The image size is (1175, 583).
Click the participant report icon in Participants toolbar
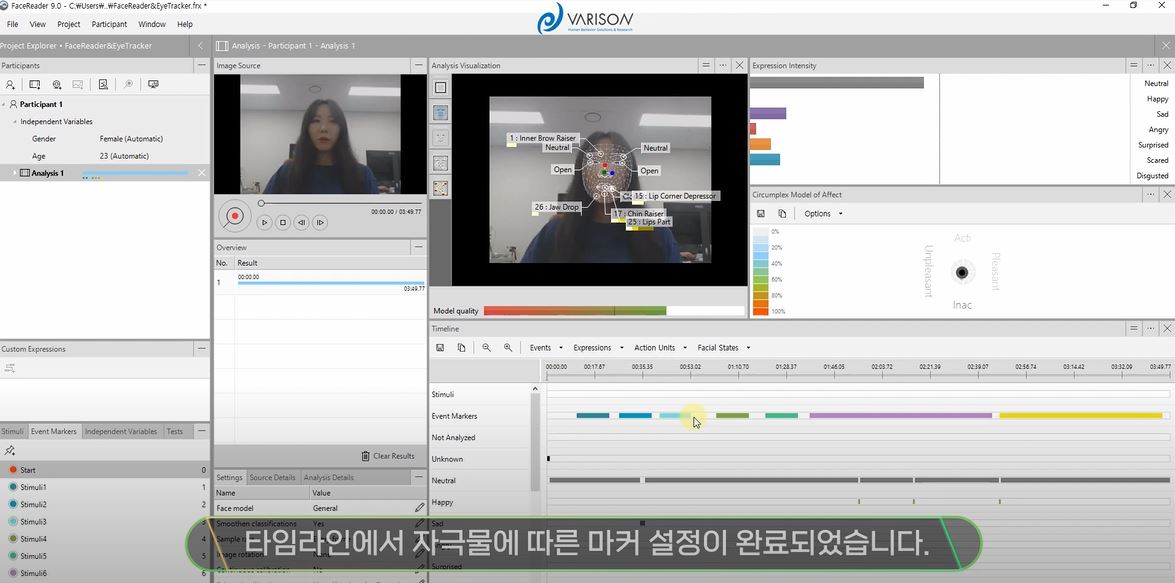point(103,85)
